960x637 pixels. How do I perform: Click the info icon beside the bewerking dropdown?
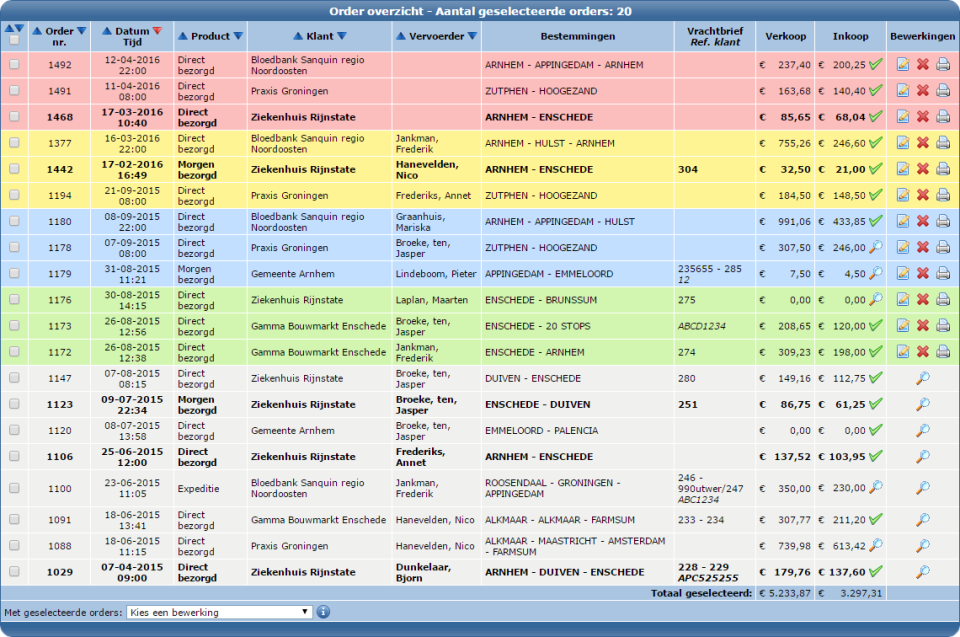(324, 611)
